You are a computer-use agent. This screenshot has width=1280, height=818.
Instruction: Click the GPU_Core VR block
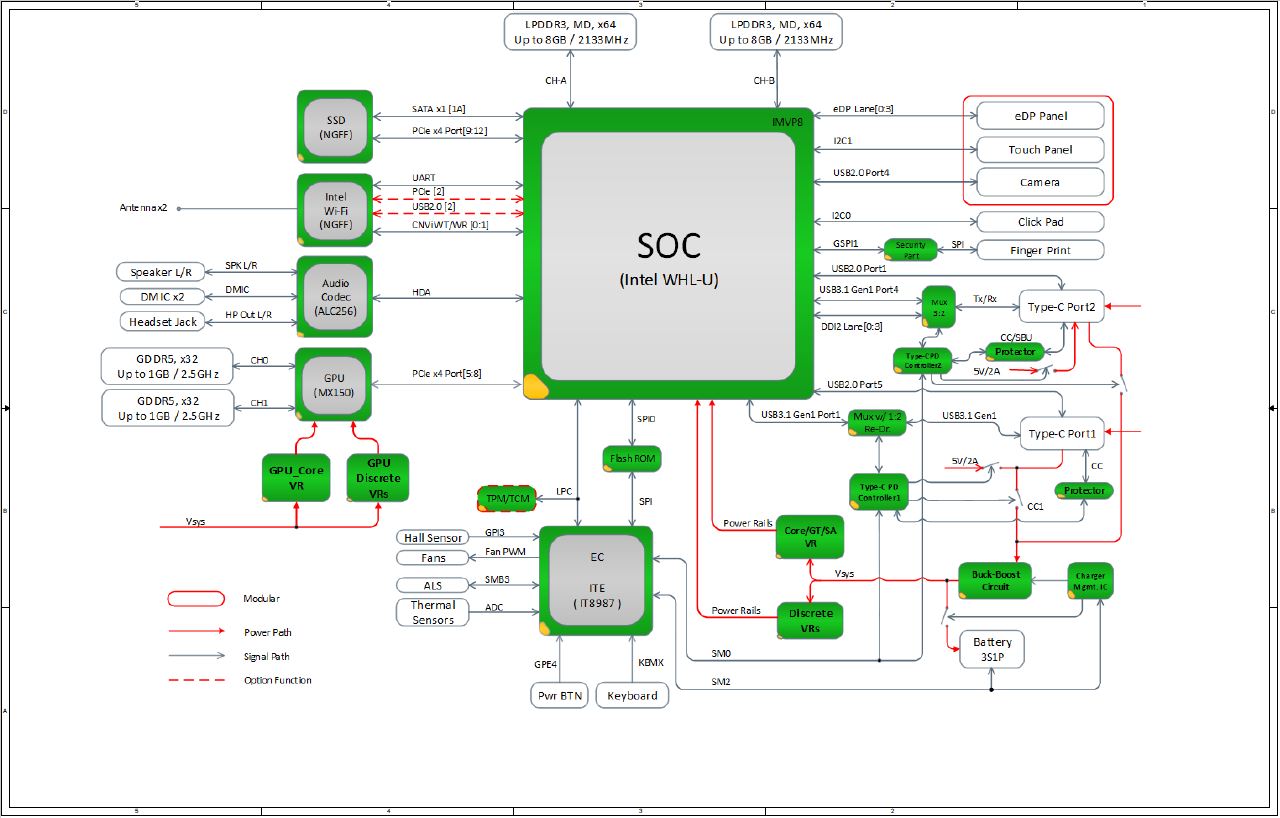(296, 477)
